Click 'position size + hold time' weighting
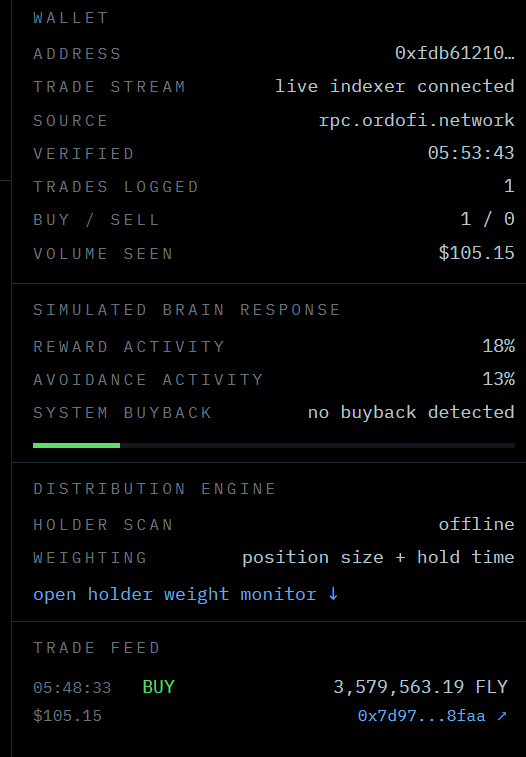The image size is (526, 757). point(378,558)
